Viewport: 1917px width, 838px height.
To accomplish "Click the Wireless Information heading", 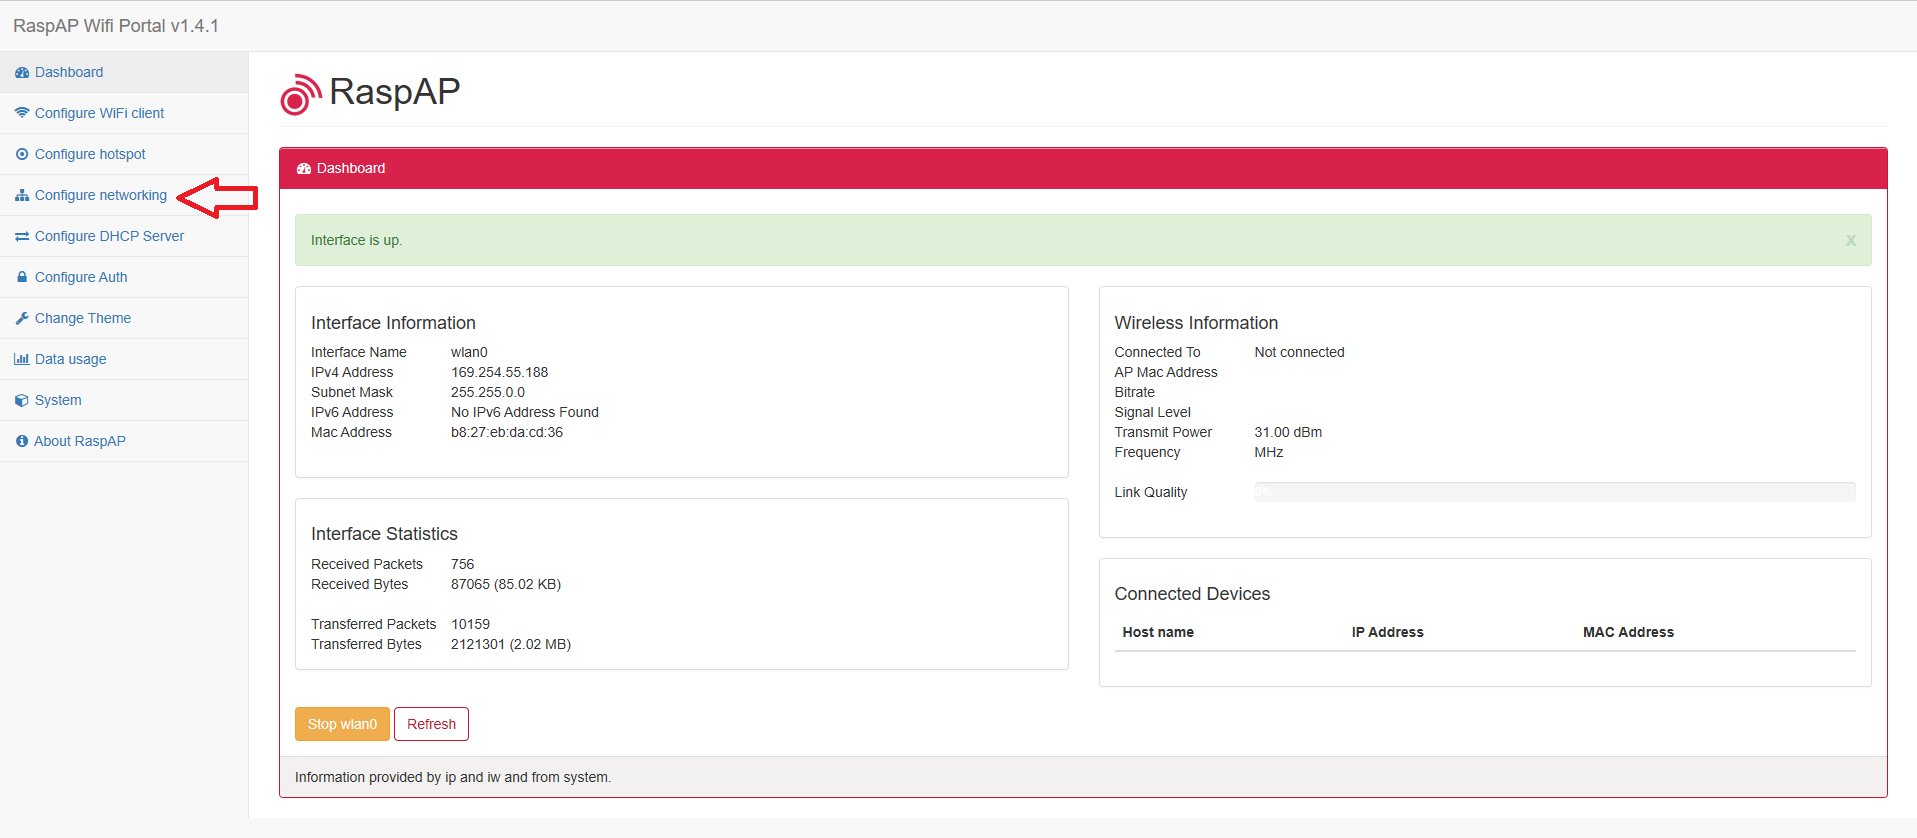I will tap(1196, 323).
